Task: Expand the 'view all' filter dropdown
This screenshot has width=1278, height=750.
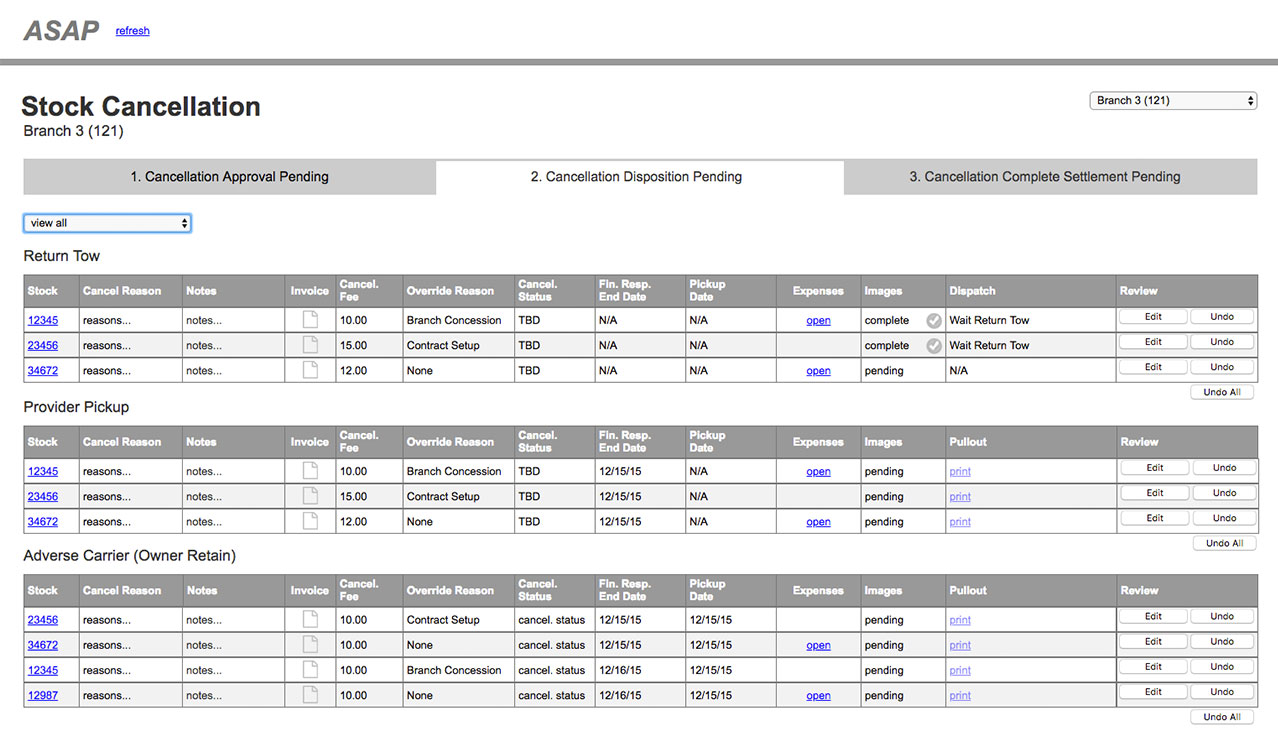Action: click(x=107, y=223)
